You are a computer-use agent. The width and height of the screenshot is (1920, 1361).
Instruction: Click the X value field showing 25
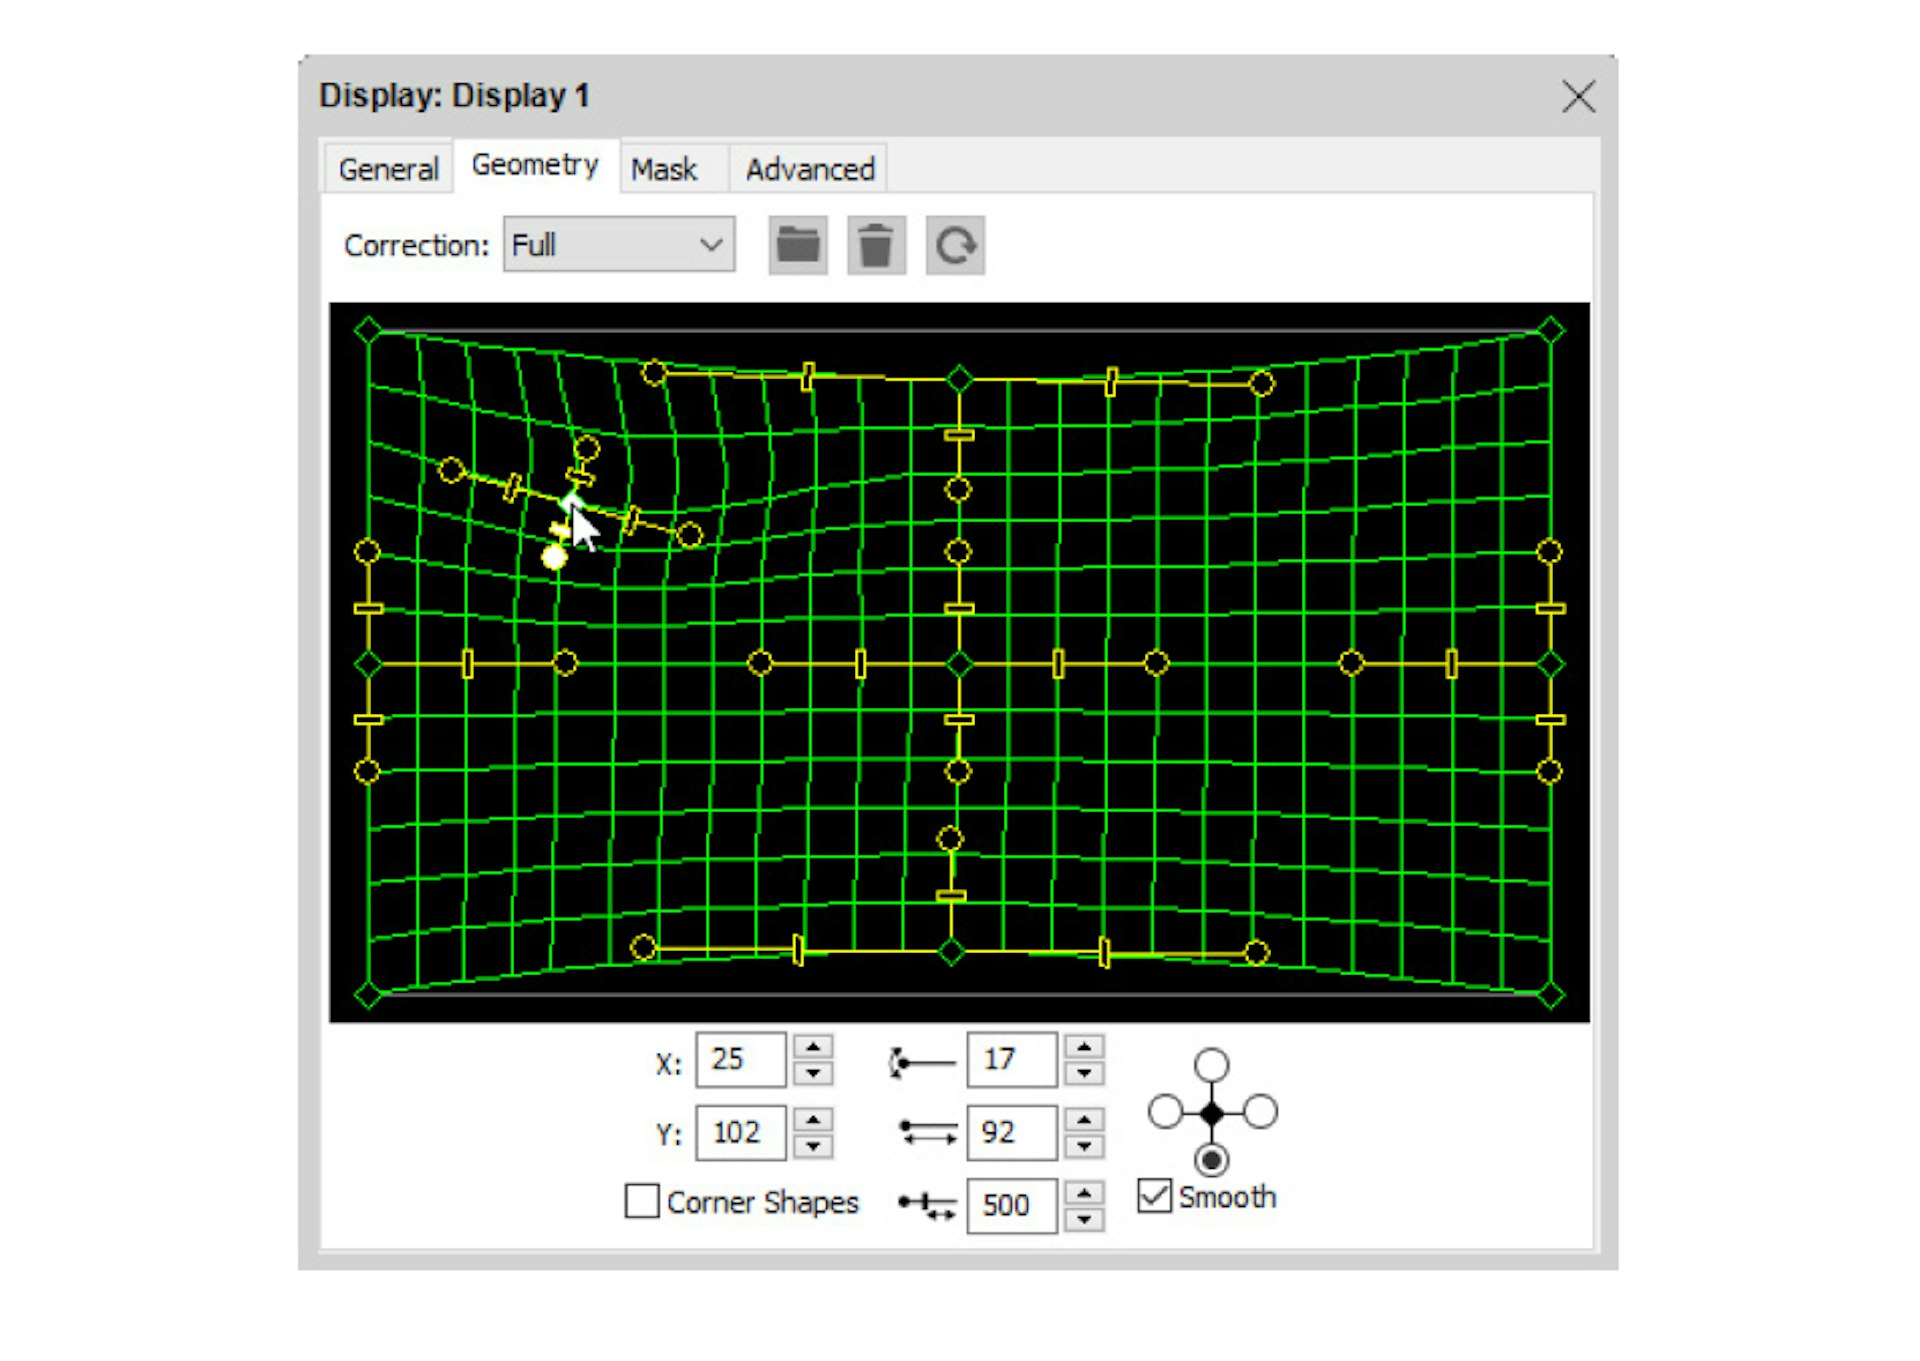[x=741, y=1059]
